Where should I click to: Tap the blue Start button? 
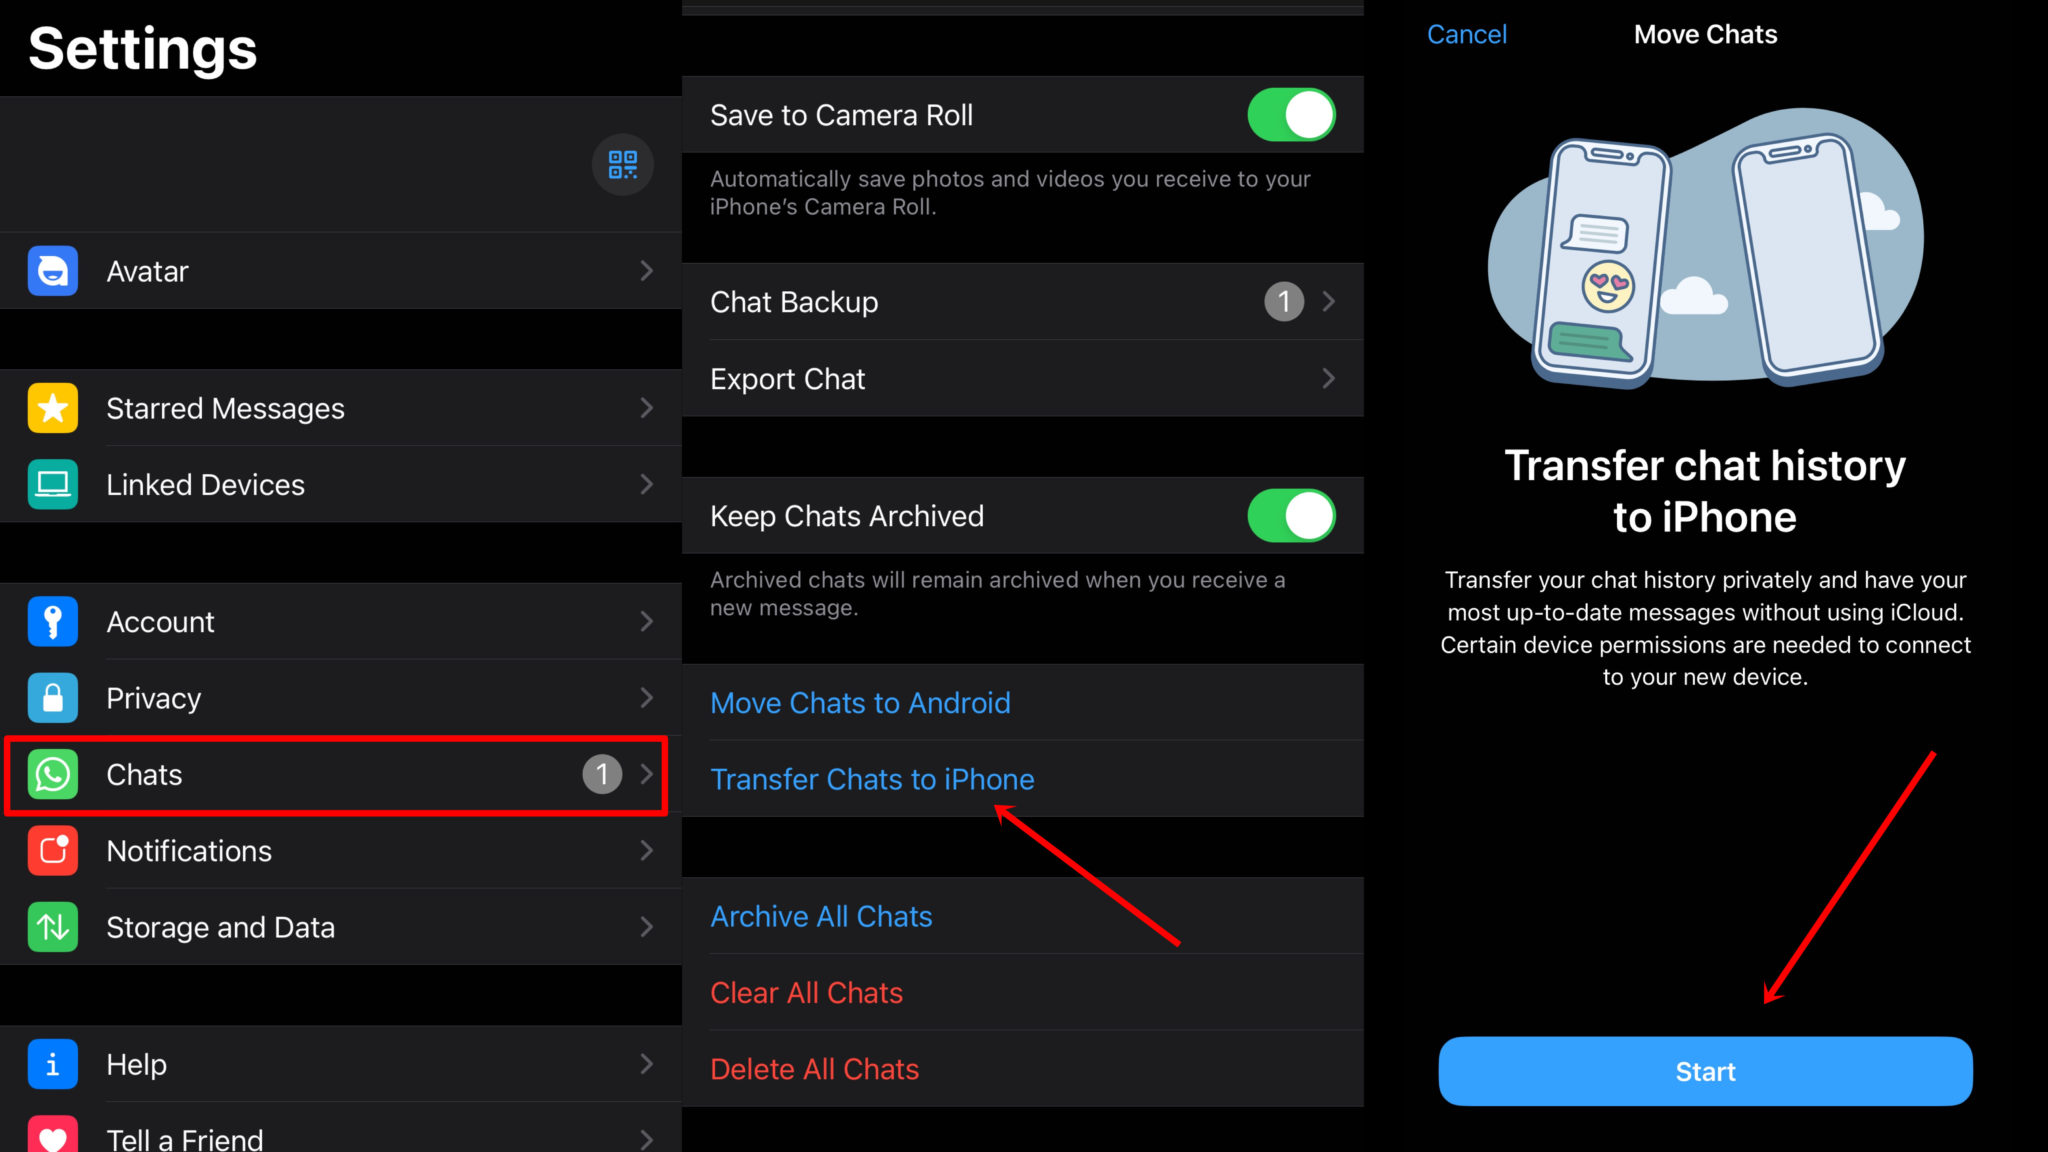point(1705,1071)
